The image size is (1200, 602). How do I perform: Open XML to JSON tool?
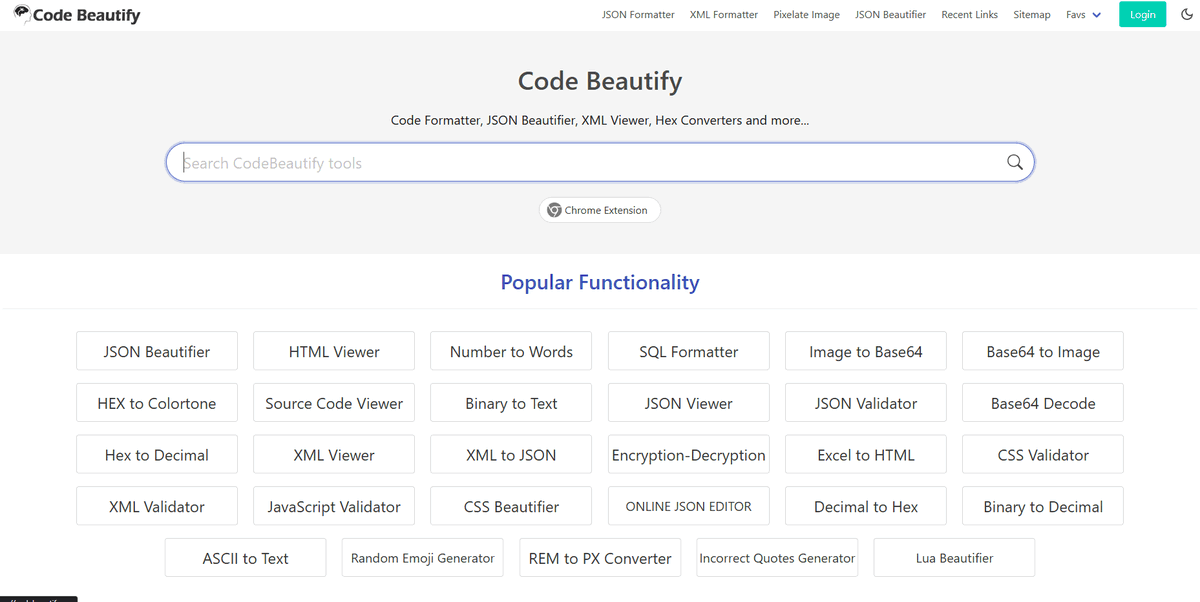[511, 454]
